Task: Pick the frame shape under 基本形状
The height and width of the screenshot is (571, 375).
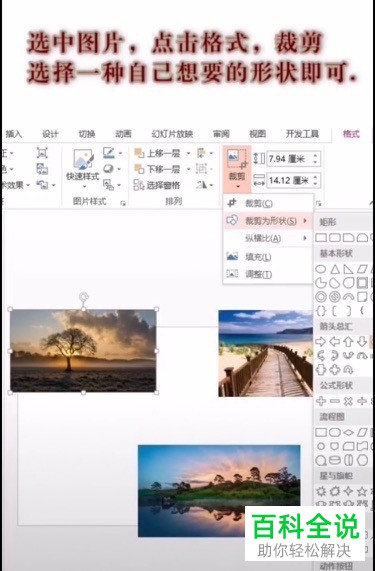Action: coord(362,283)
